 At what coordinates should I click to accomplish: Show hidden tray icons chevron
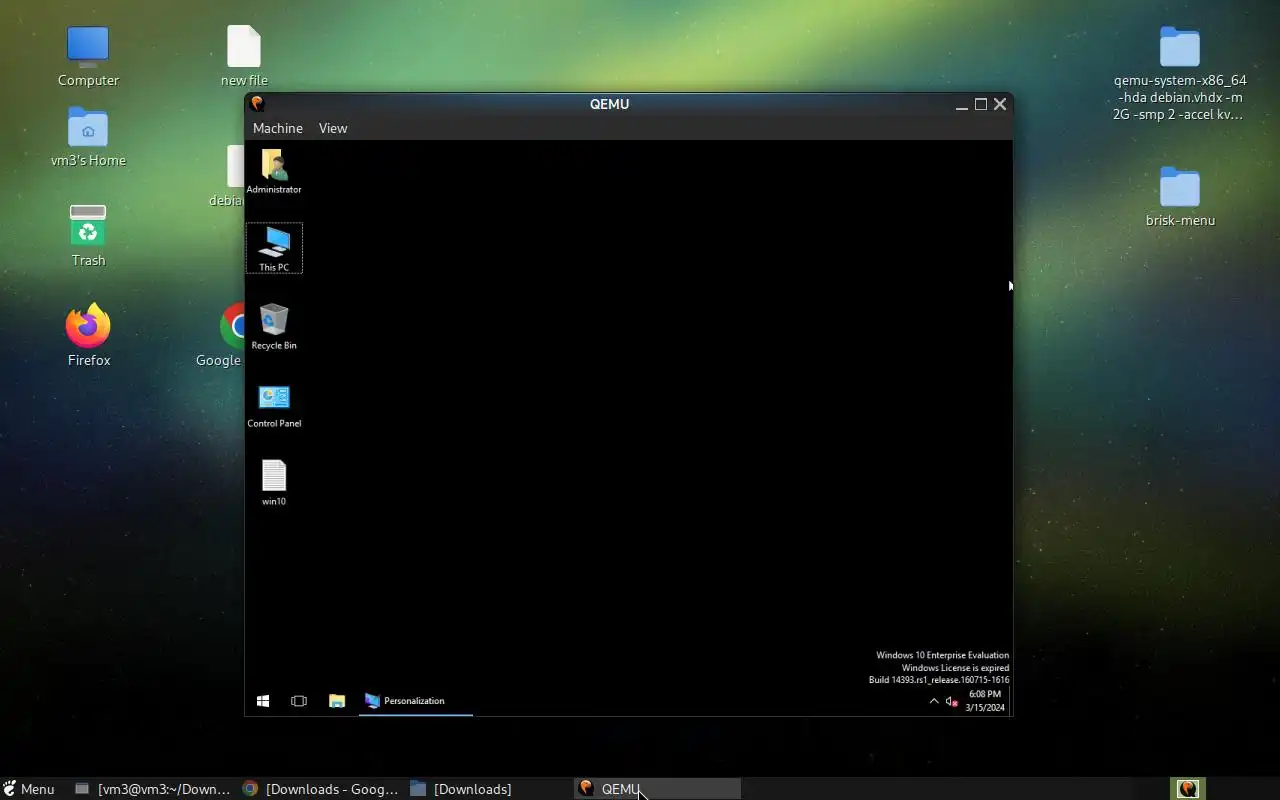click(x=934, y=701)
